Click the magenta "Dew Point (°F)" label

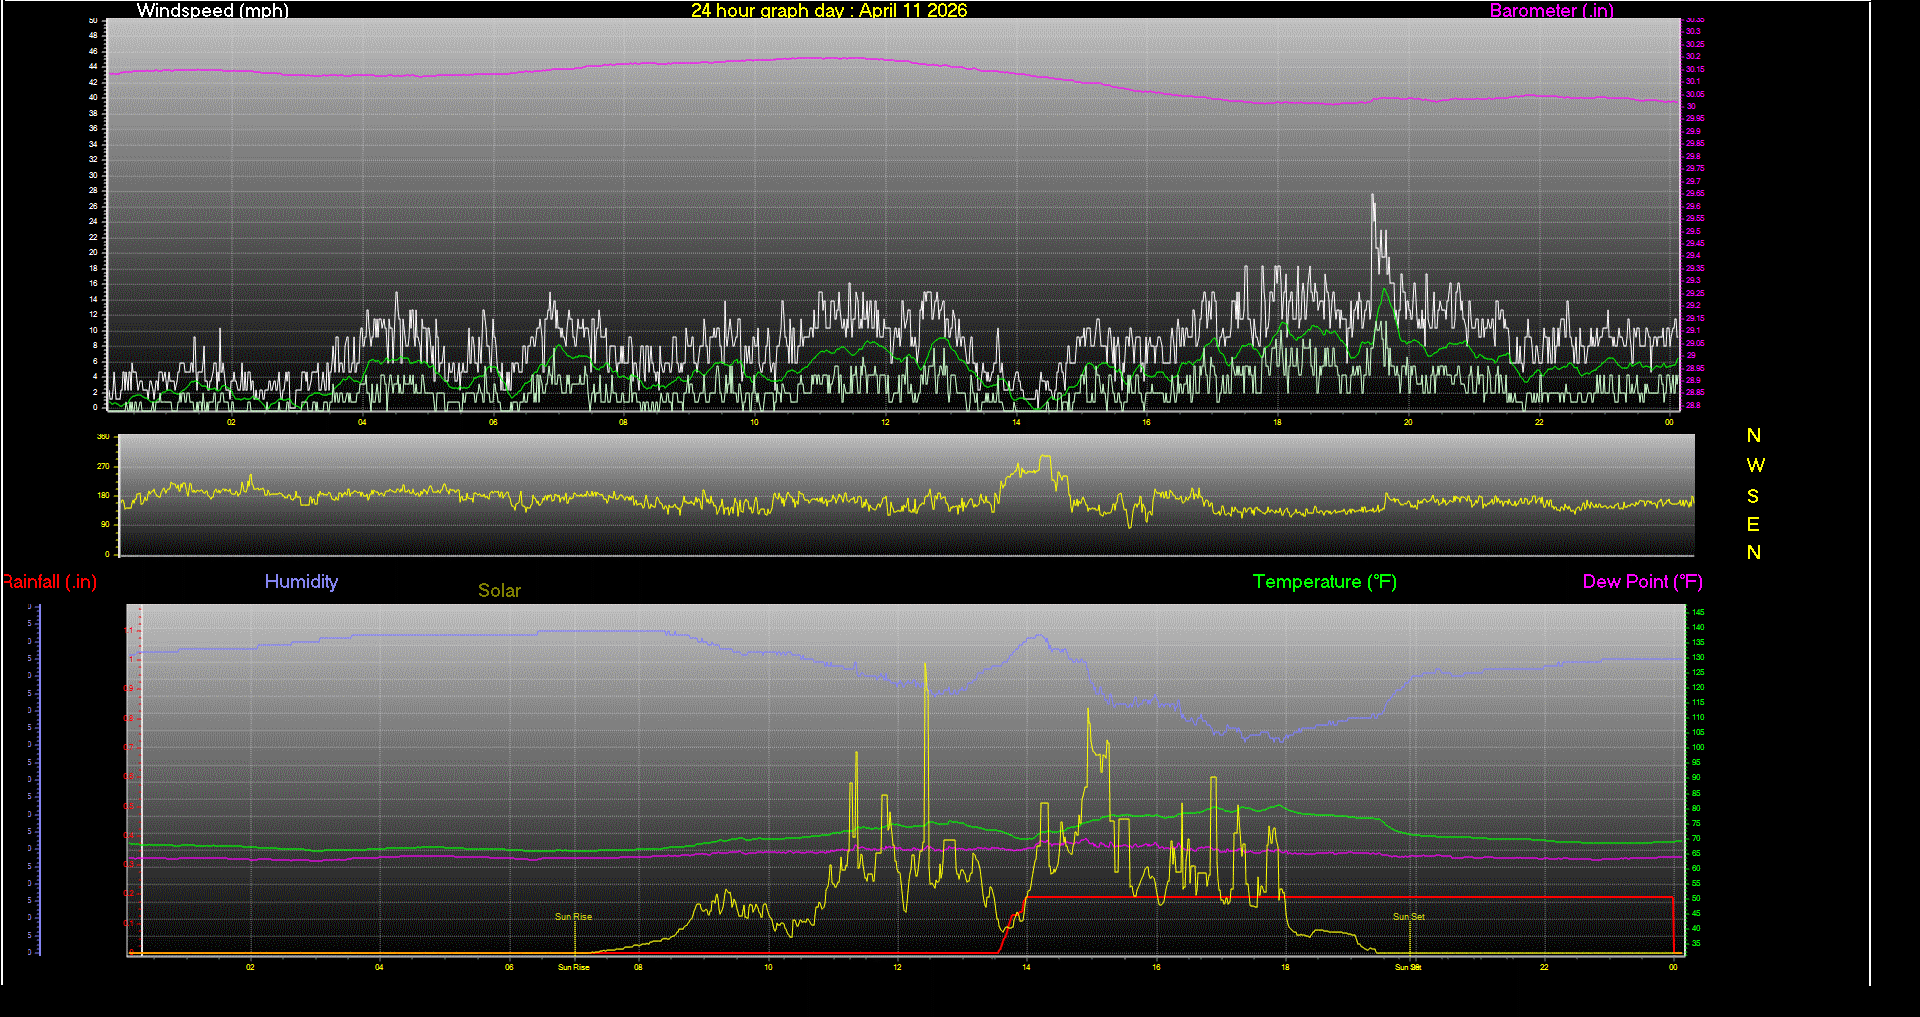pos(1642,582)
